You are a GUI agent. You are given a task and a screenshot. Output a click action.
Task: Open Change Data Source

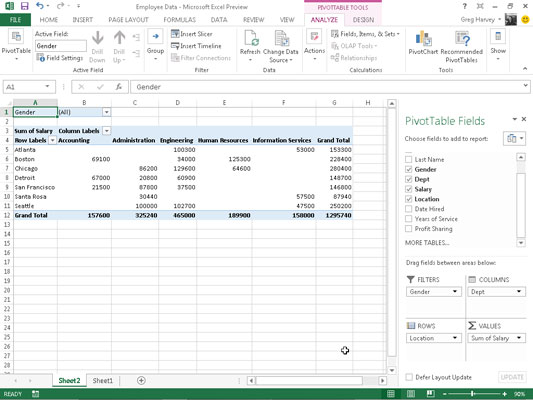(x=280, y=47)
